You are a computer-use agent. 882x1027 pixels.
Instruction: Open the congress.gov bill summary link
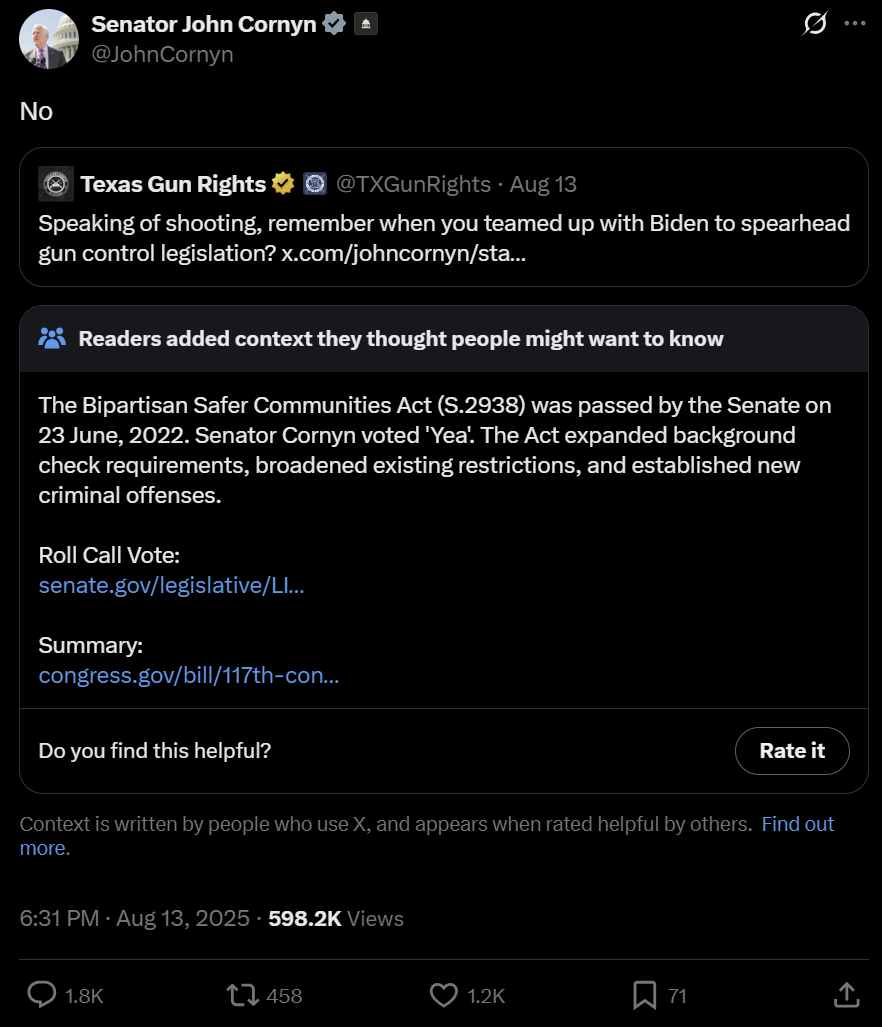coord(189,675)
